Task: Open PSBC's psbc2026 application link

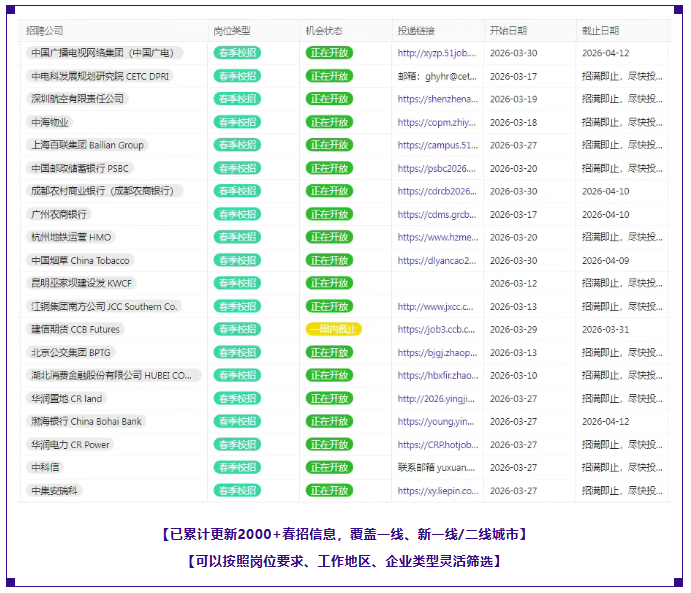Action: (x=437, y=168)
